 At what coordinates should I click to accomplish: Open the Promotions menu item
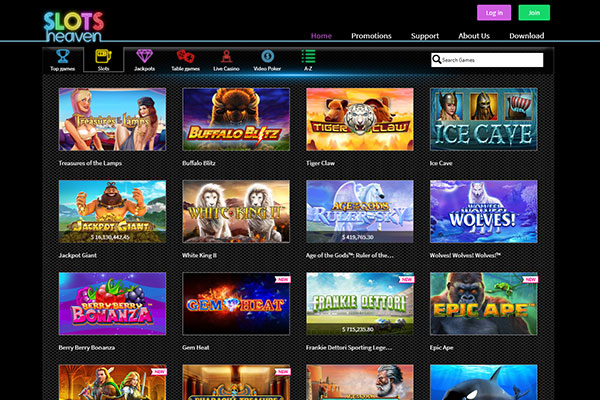[x=371, y=36]
